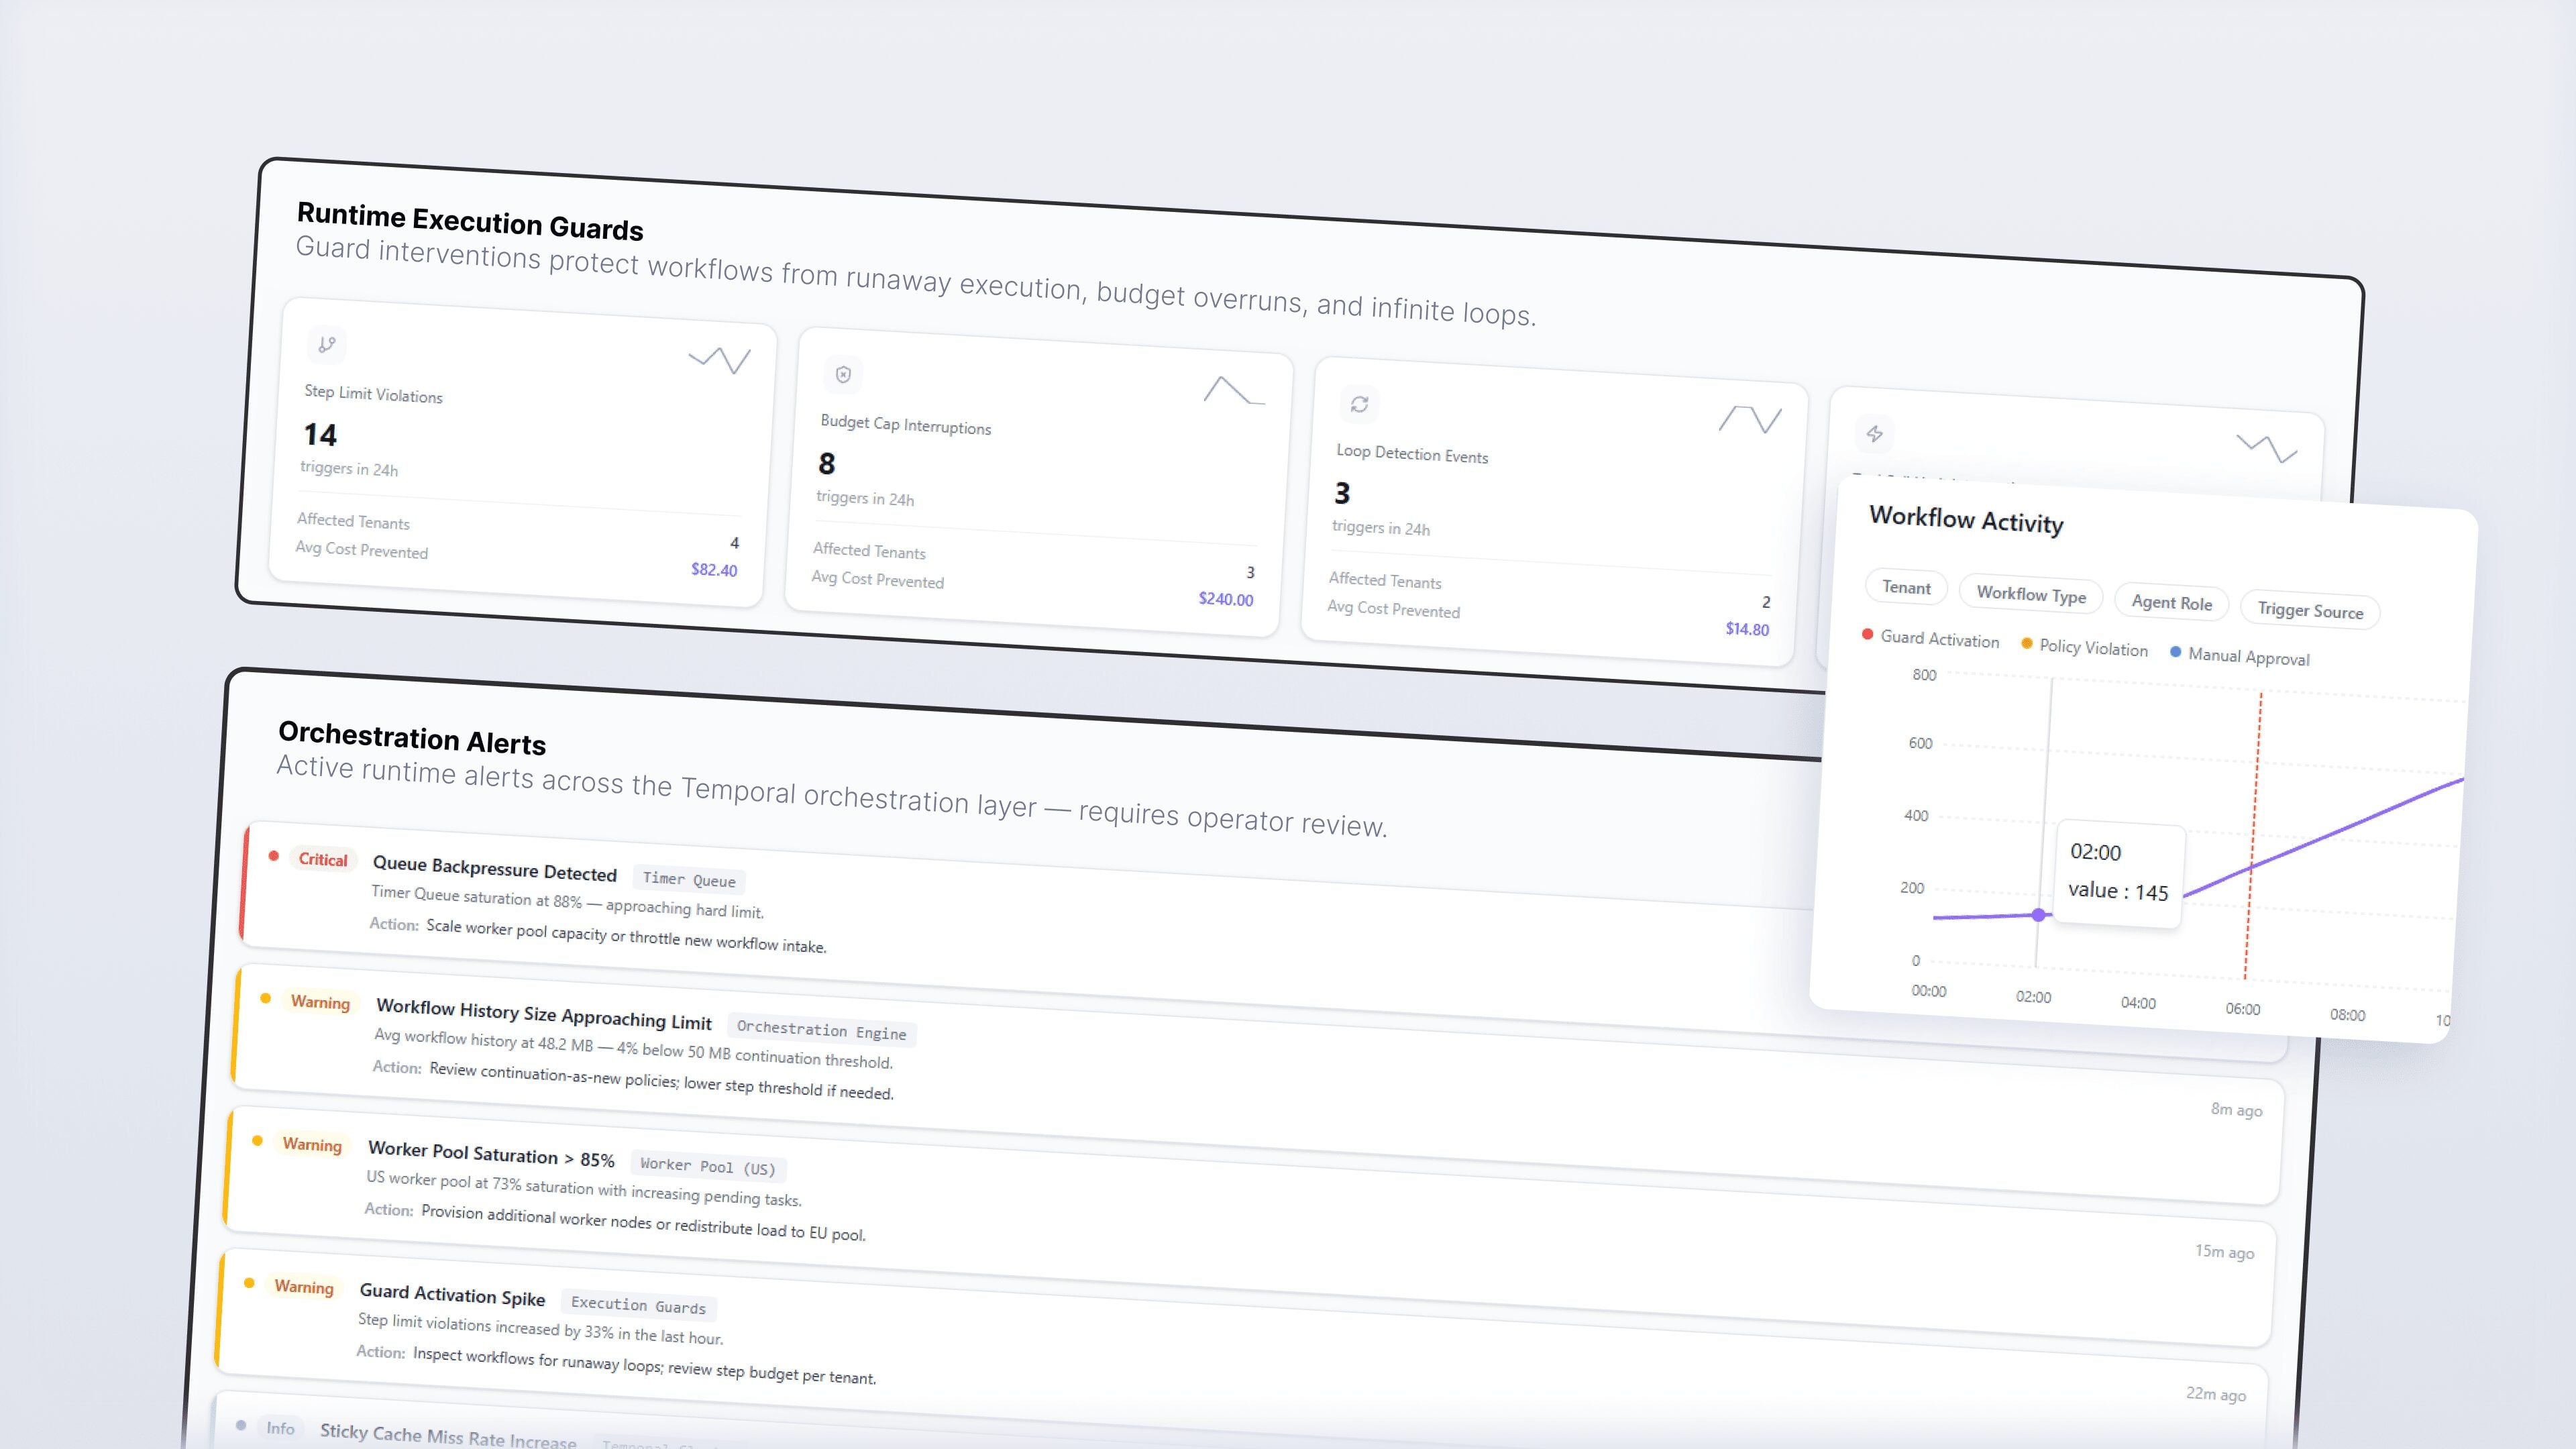Click the lightning bolt card icon
The image size is (2576, 1449).
point(1875,434)
